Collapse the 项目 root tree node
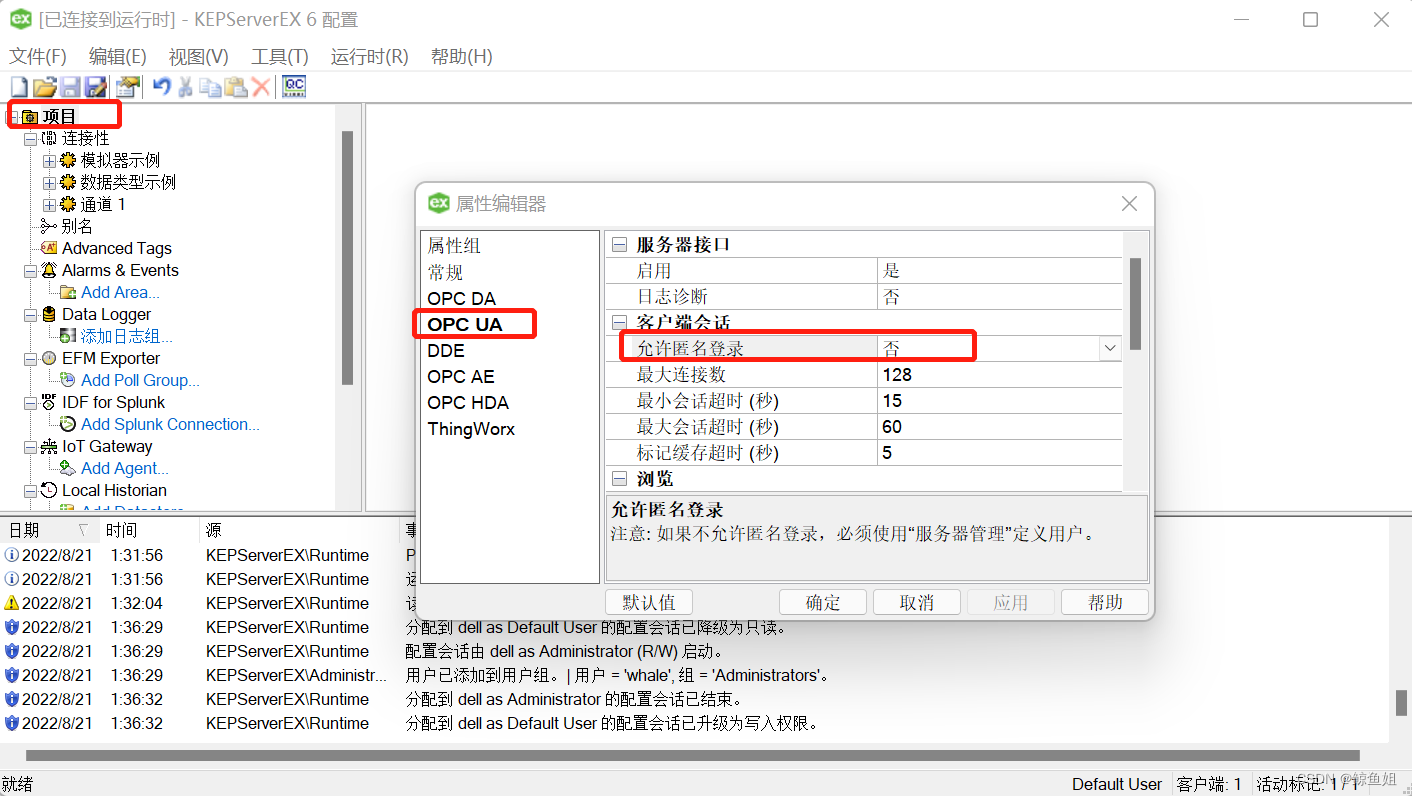This screenshot has height=796, width=1412. pos(11,117)
